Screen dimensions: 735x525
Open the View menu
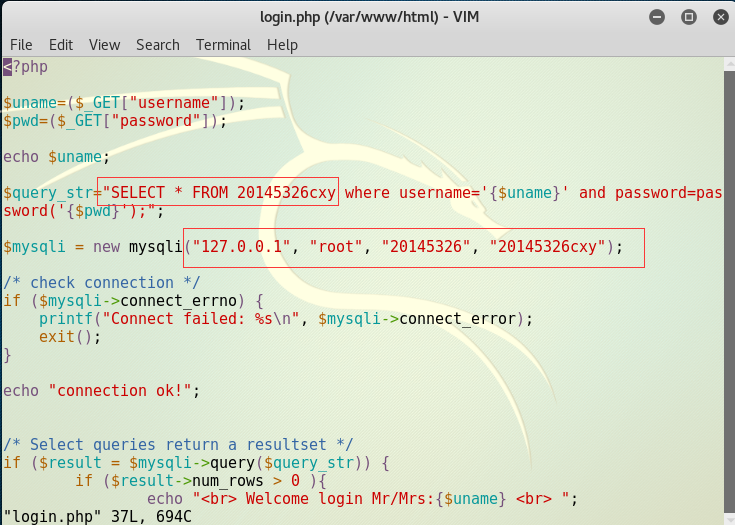[x=105, y=45]
